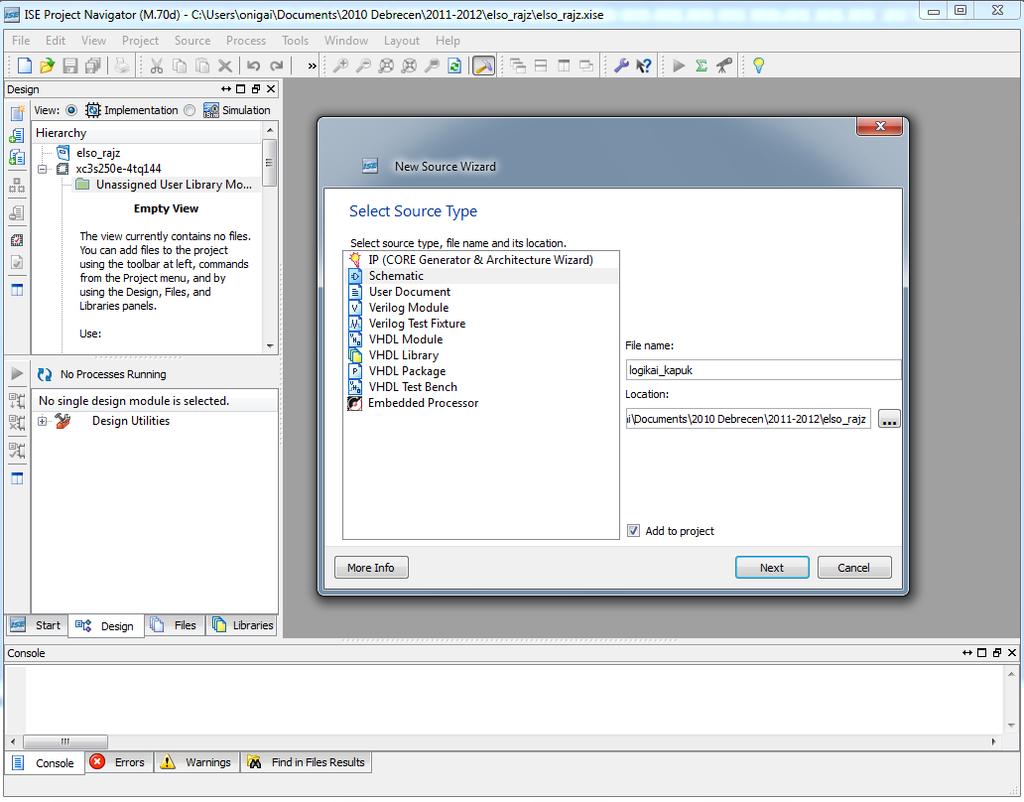
Task: Toggle the Add to project checkbox
Action: (x=633, y=531)
